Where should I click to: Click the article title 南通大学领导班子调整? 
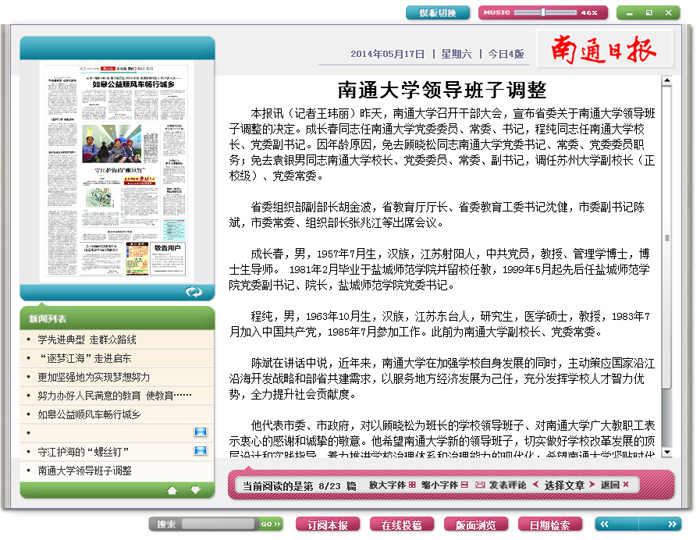[442, 90]
